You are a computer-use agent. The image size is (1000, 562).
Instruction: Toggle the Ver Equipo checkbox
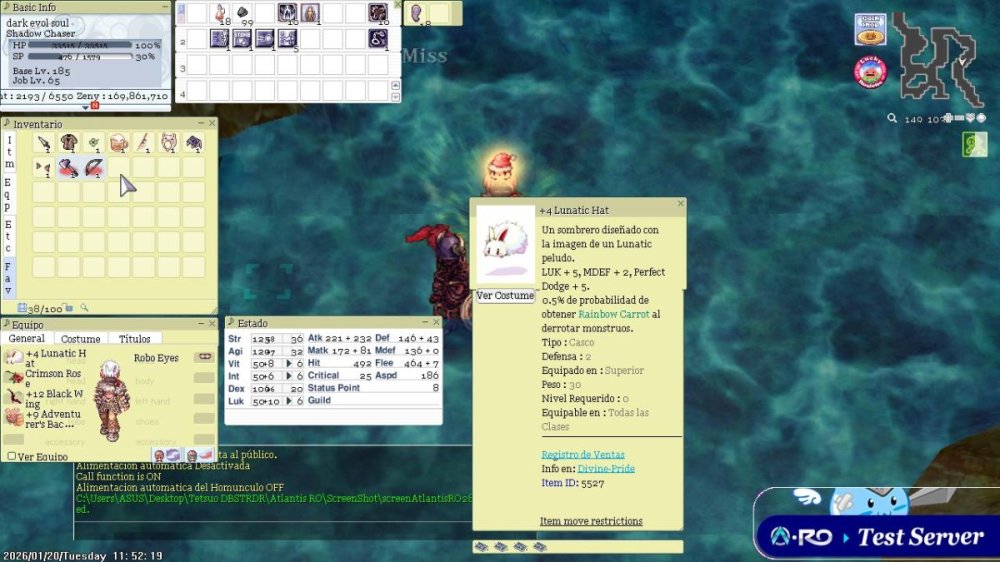11,456
